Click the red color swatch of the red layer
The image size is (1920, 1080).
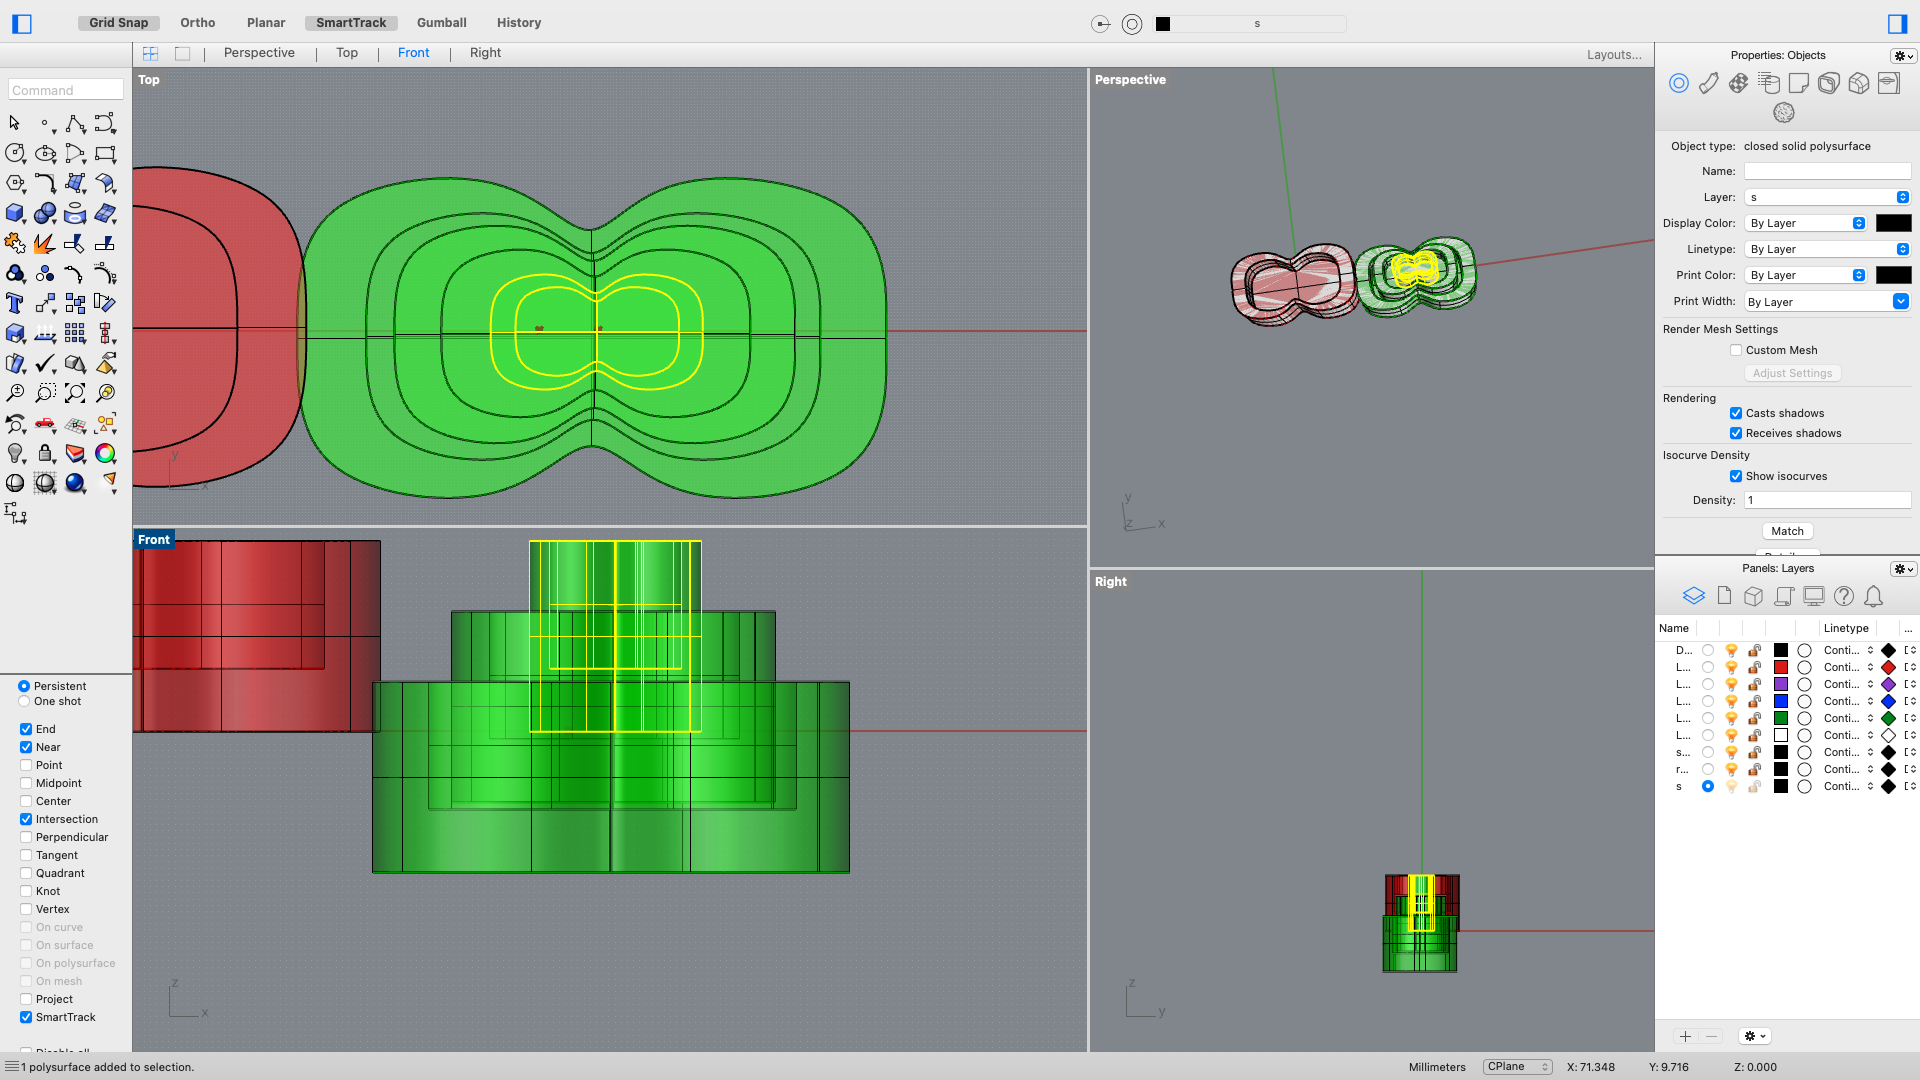(1781, 667)
